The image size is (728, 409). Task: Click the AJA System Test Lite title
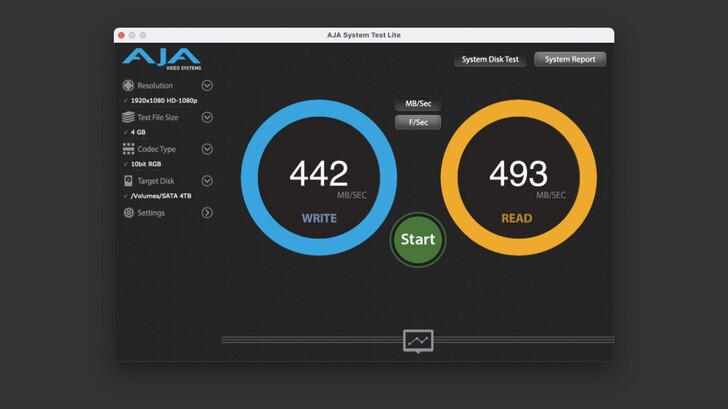(x=364, y=35)
